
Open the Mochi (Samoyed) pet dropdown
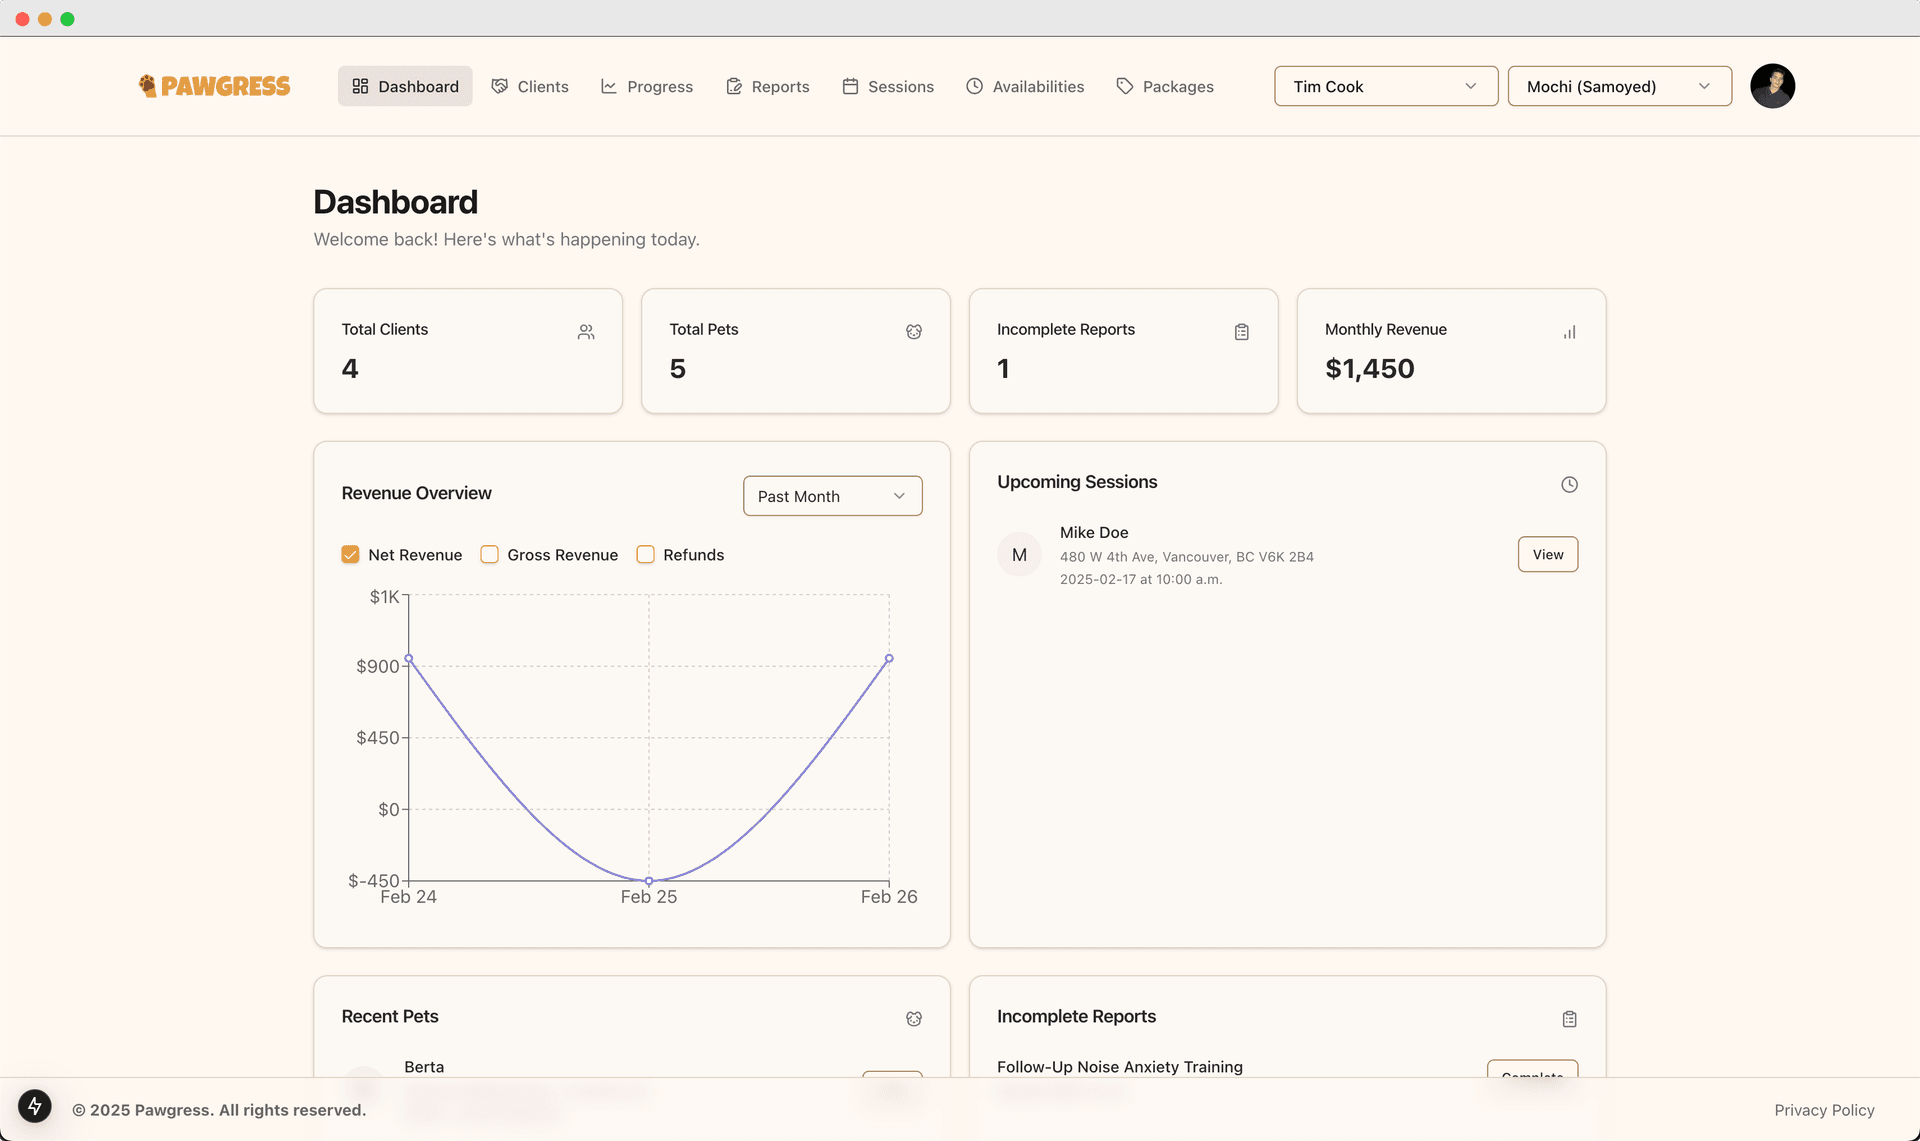pyautogui.click(x=1618, y=86)
